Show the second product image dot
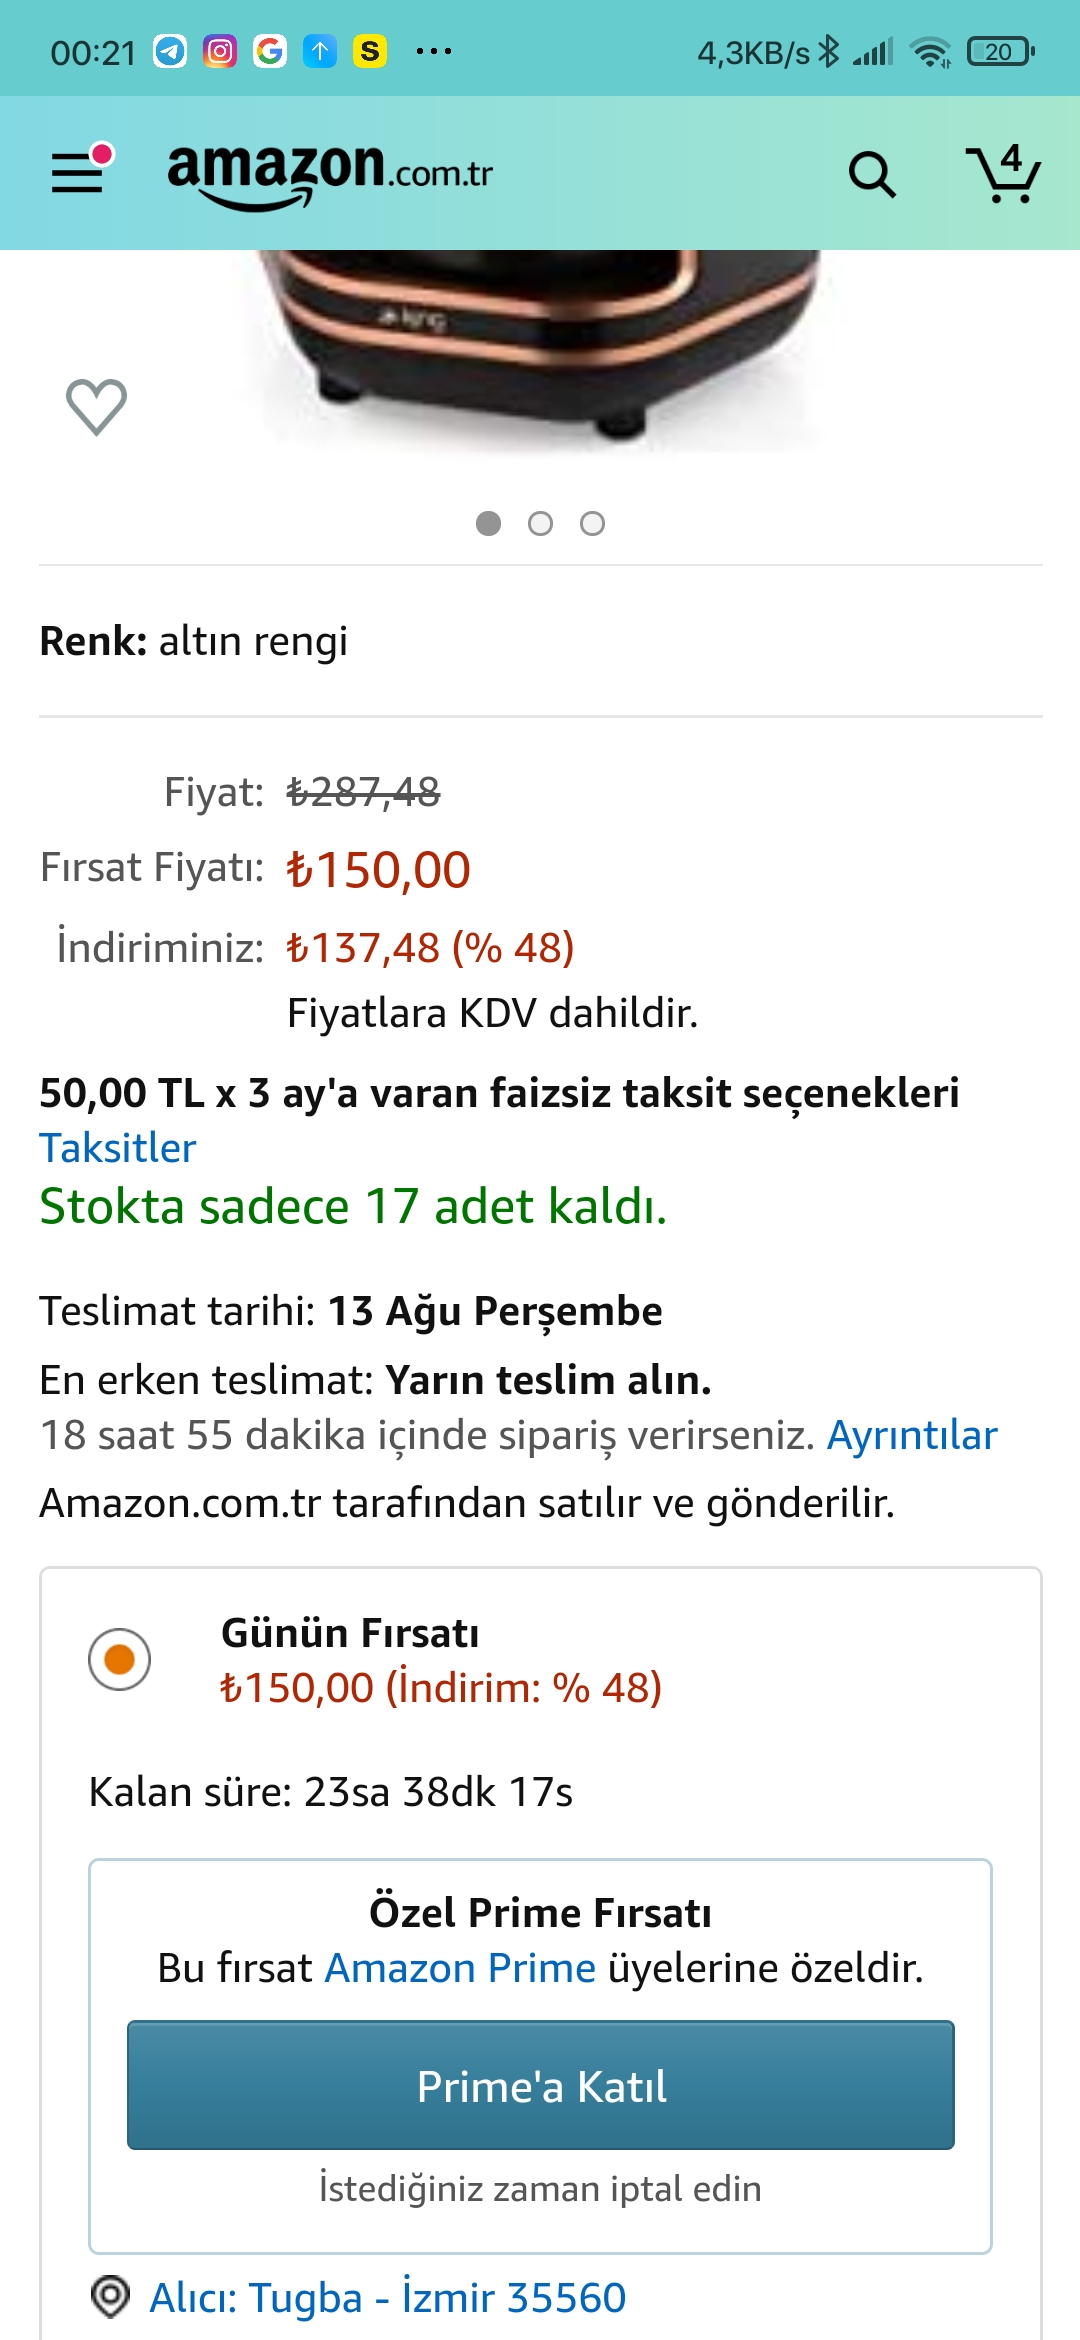The height and width of the screenshot is (2340, 1080). click(x=540, y=524)
